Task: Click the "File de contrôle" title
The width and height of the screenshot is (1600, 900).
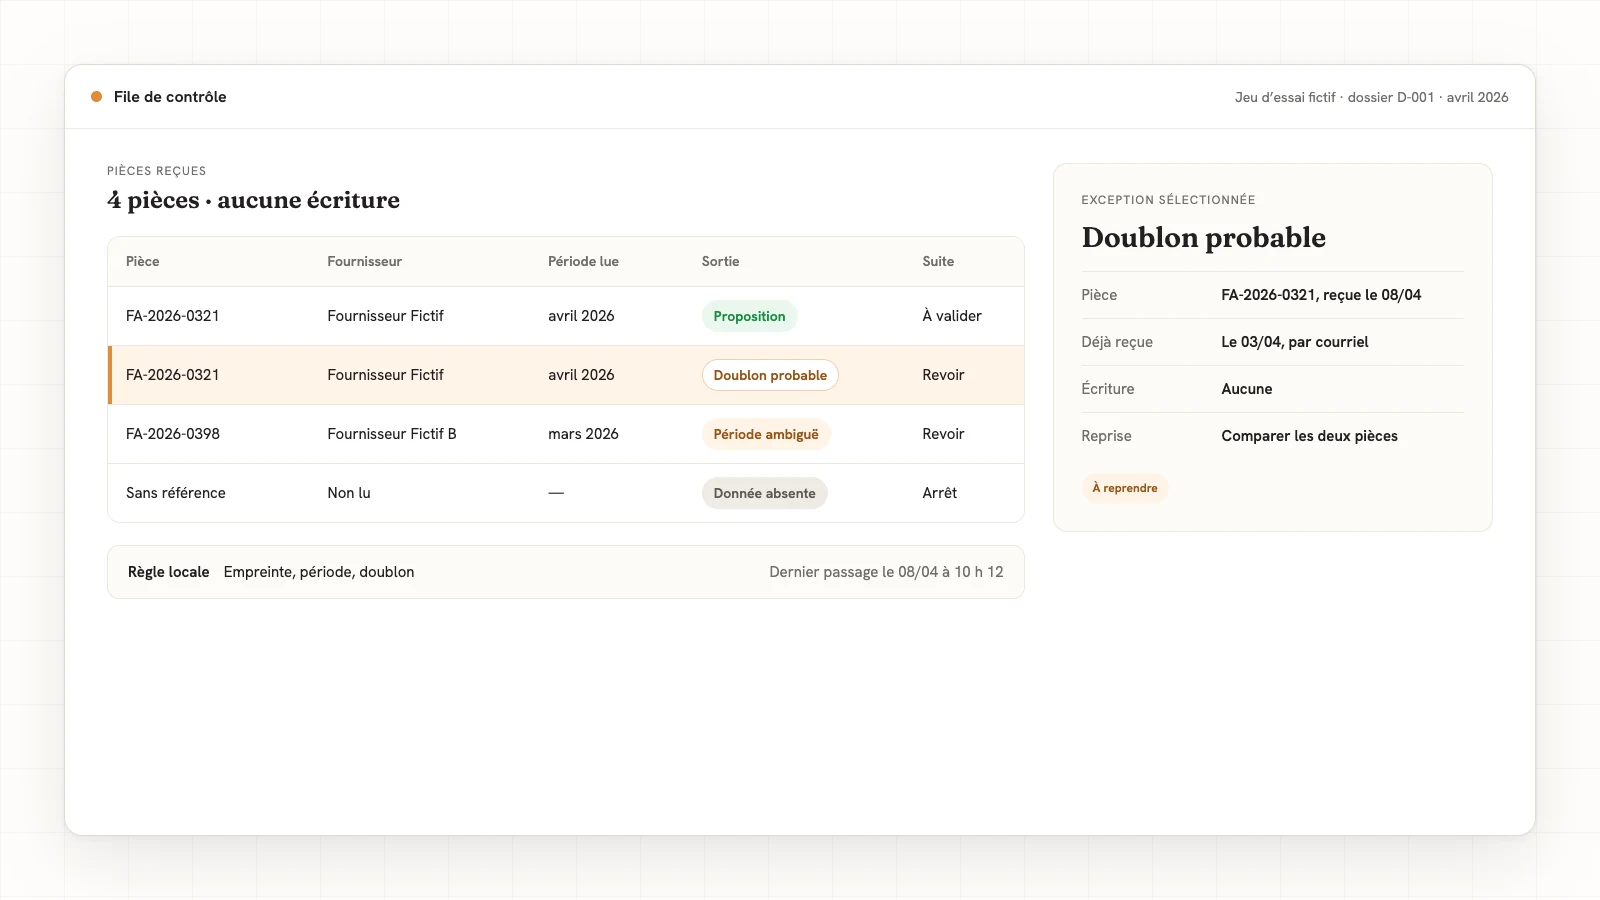Action: click(170, 97)
